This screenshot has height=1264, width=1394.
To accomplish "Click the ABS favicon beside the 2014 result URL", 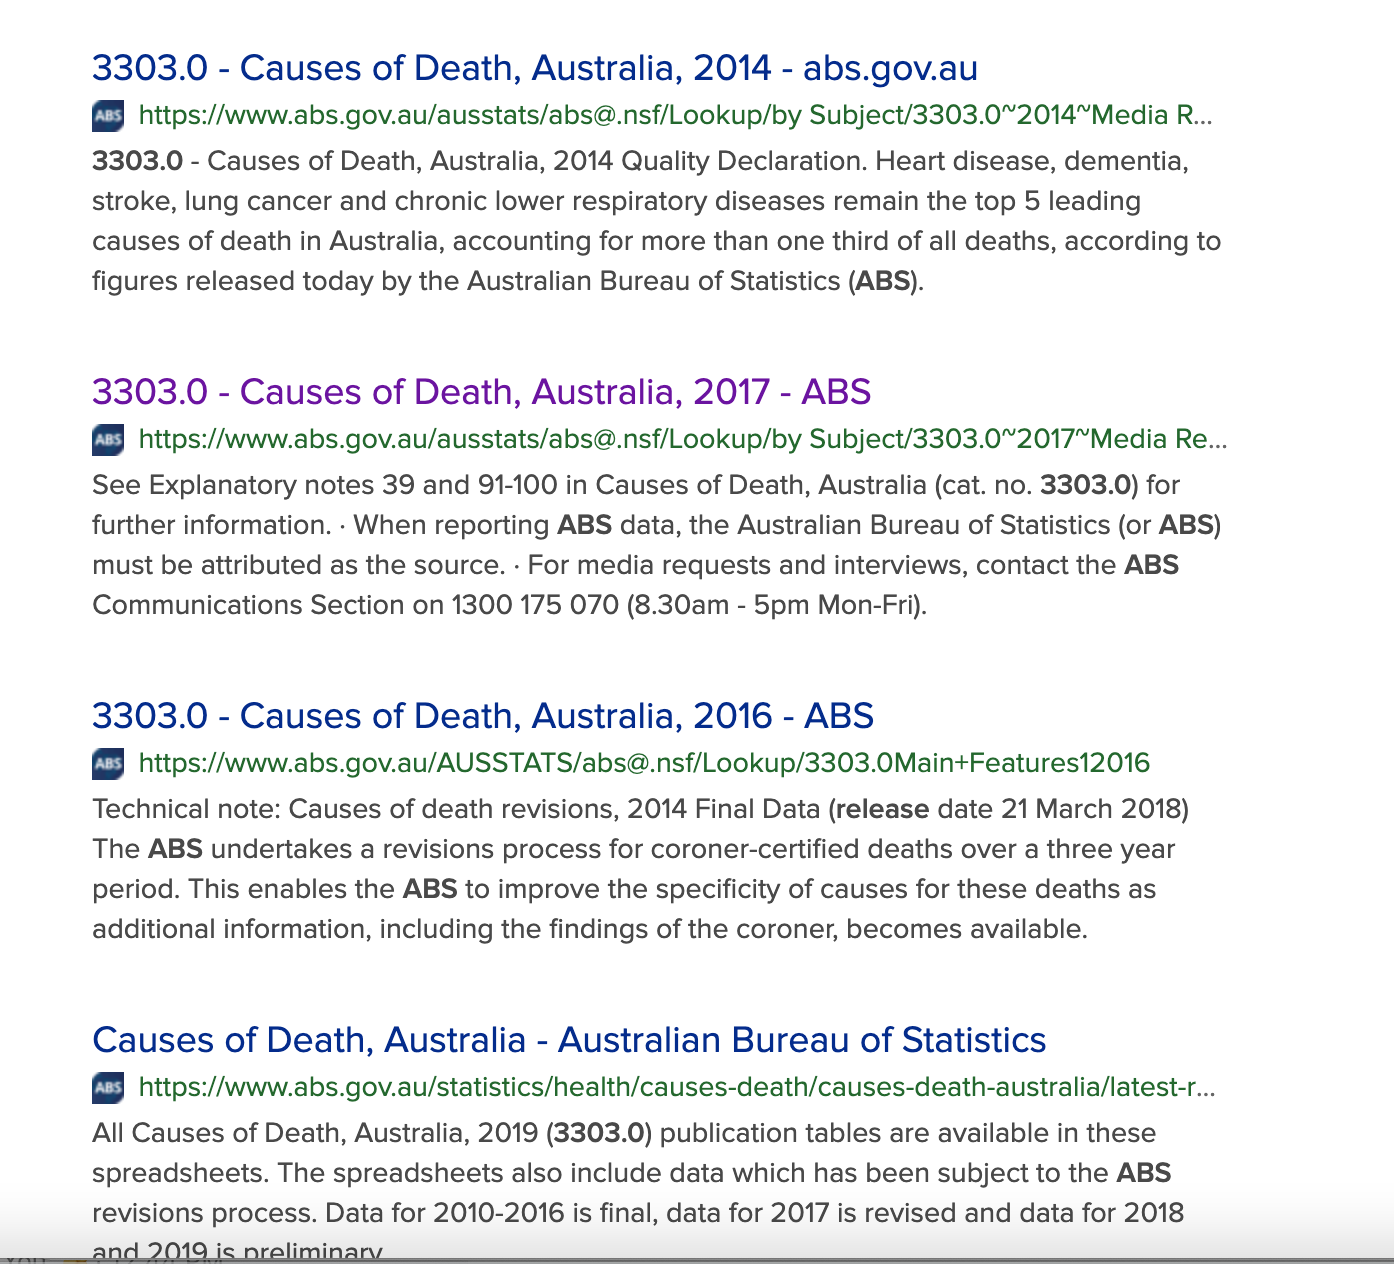I will click(108, 116).
